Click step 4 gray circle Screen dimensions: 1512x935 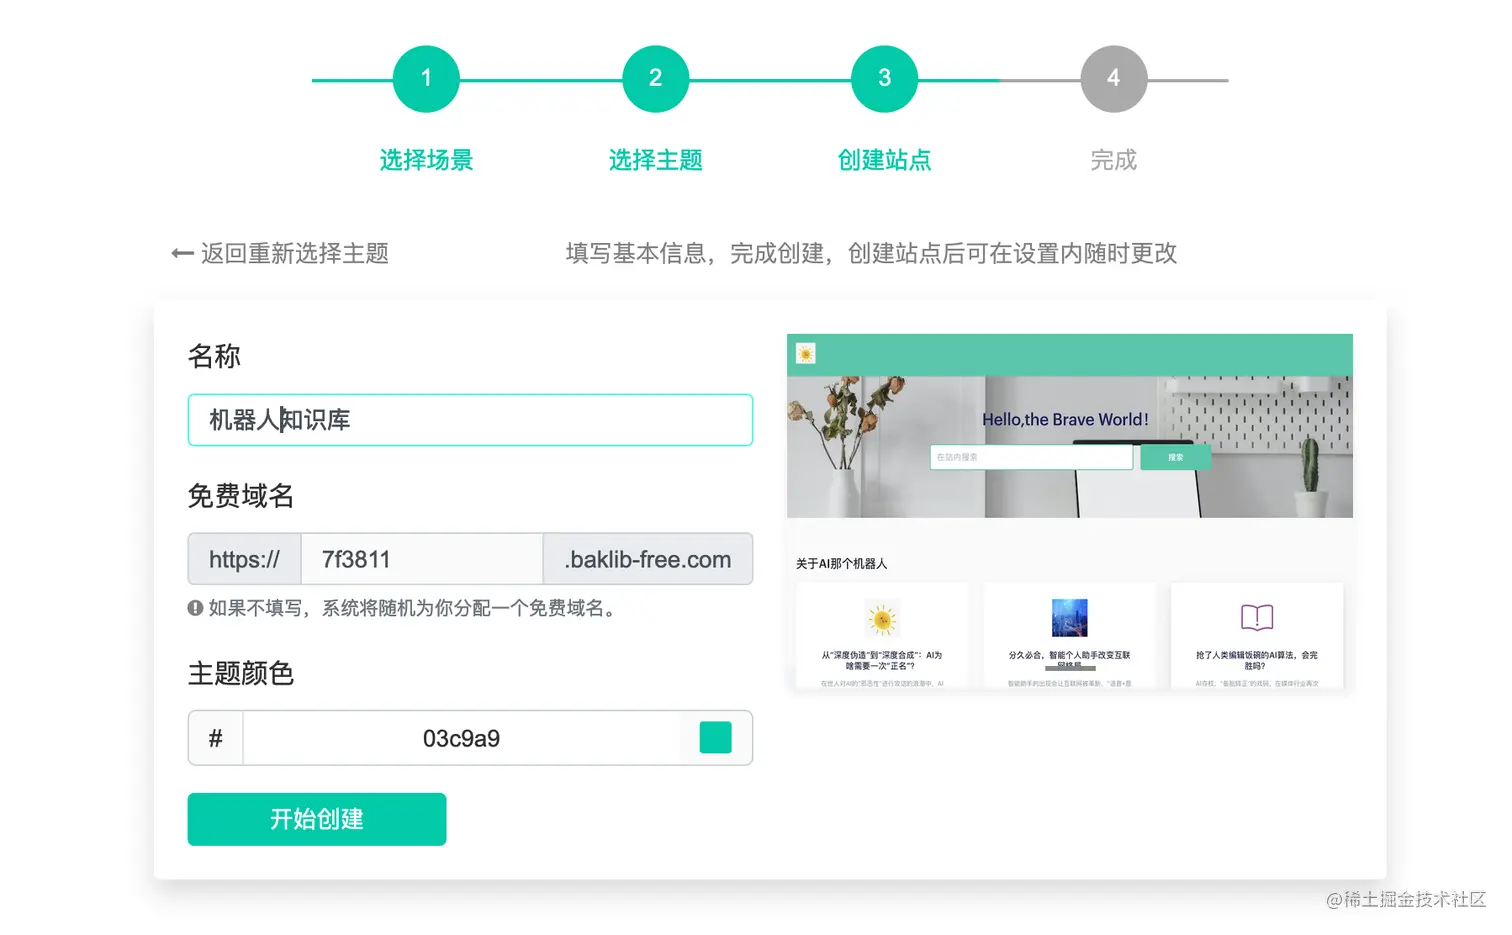click(x=1113, y=79)
